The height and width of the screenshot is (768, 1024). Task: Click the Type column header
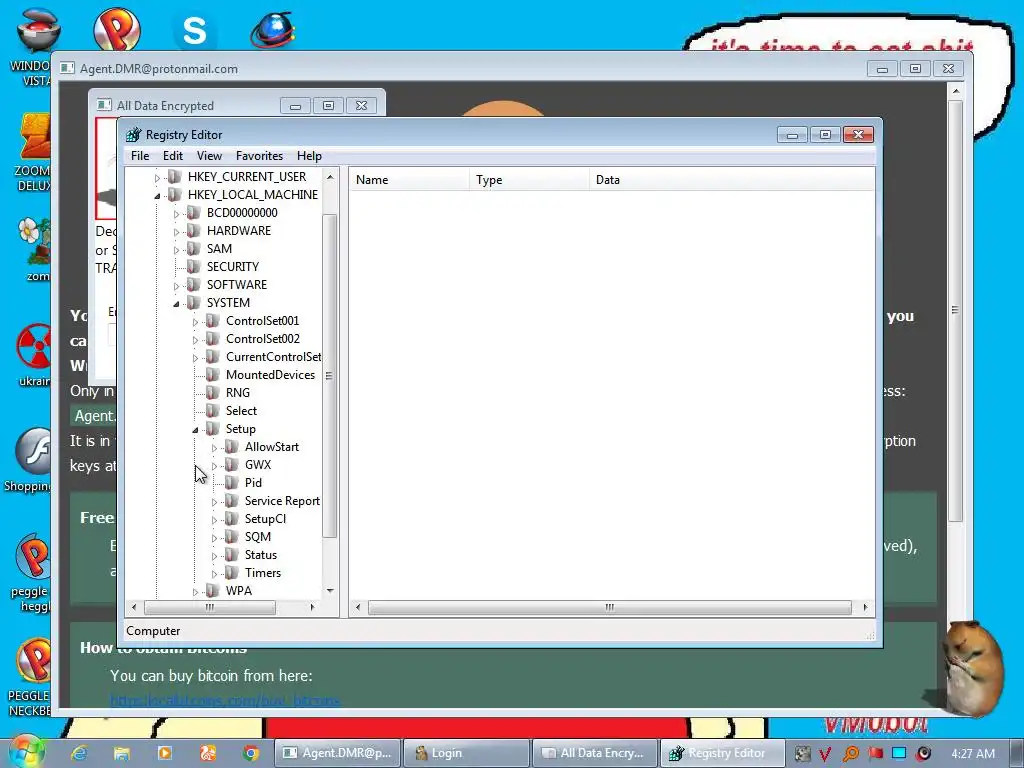pos(528,180)
